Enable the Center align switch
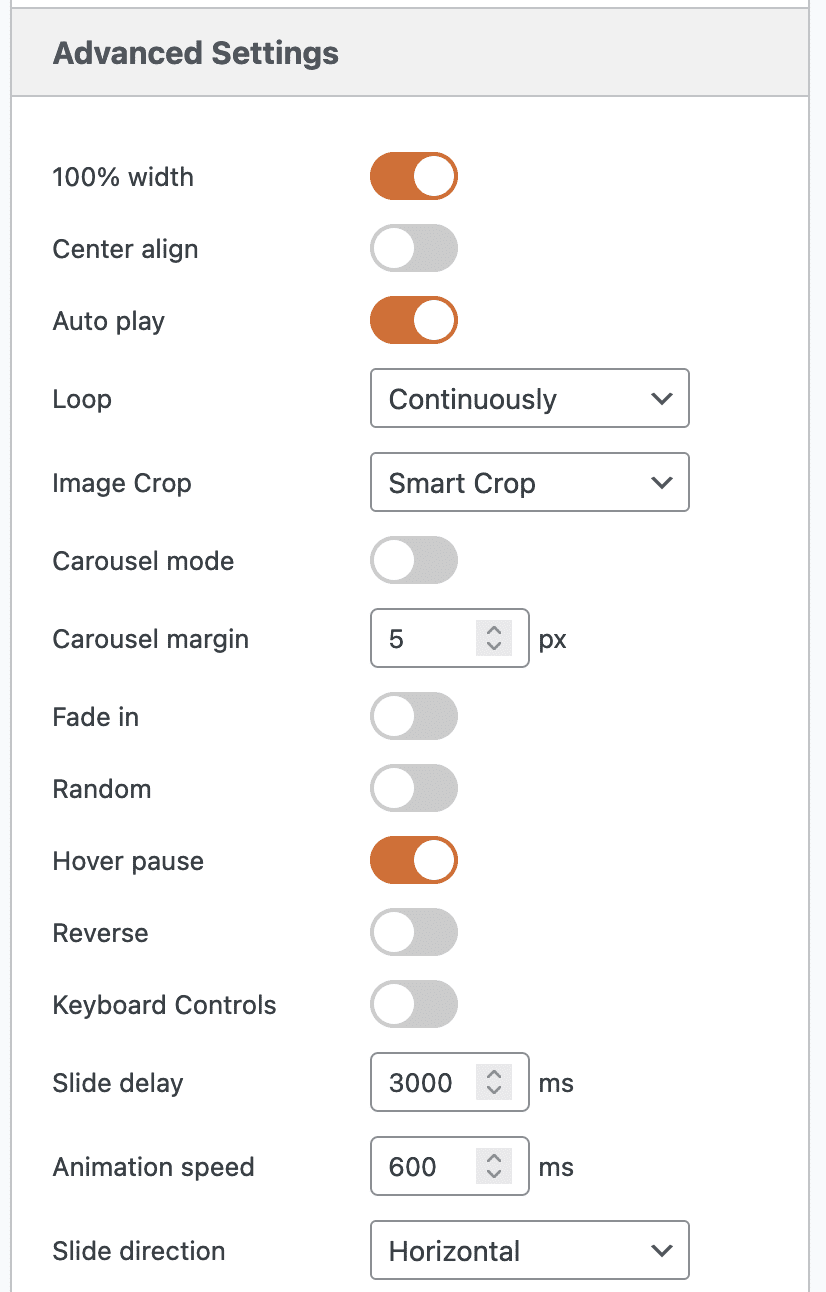The width and height of the screenshot is (826, 1292). [414, 249]
